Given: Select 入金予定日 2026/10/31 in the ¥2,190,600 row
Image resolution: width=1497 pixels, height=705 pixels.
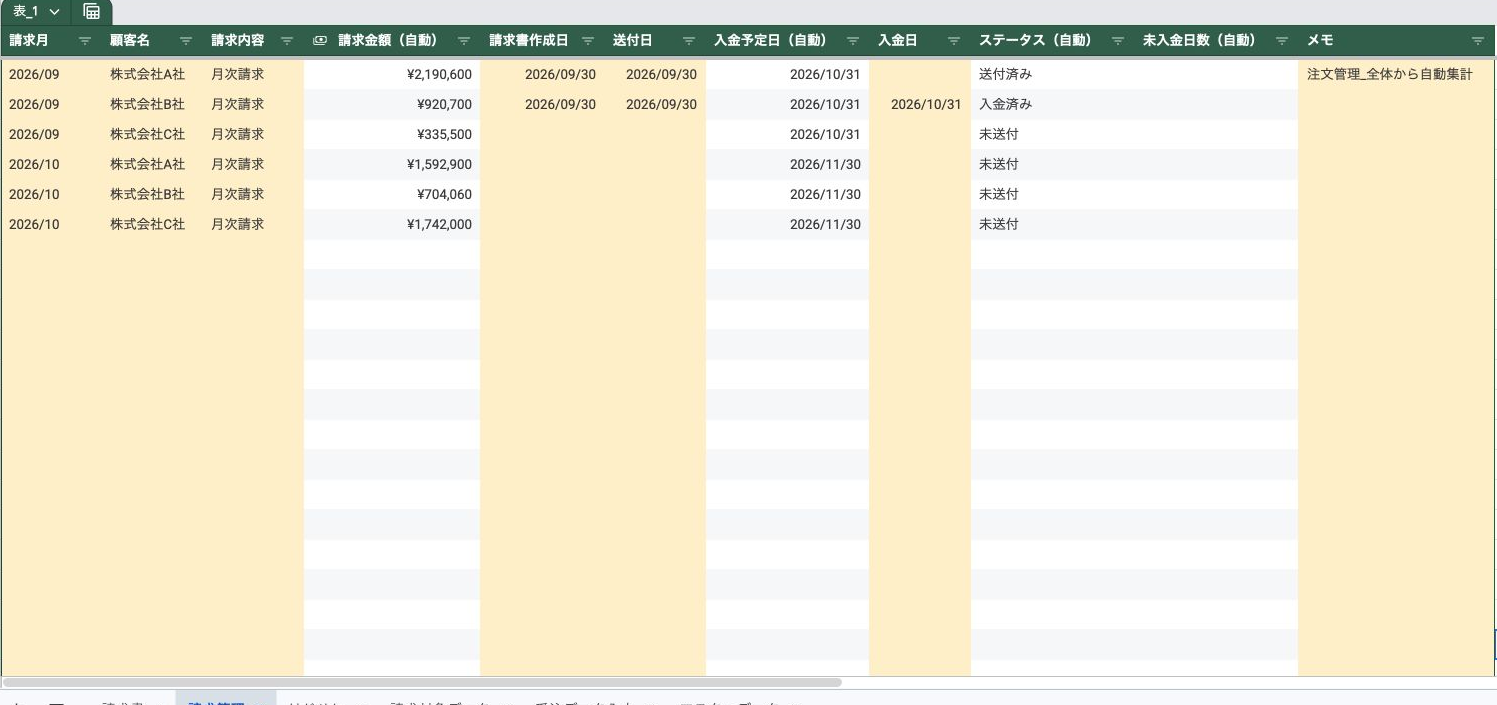Looking at the screenshot, I should pyautogui.click(x=788, y=74).
